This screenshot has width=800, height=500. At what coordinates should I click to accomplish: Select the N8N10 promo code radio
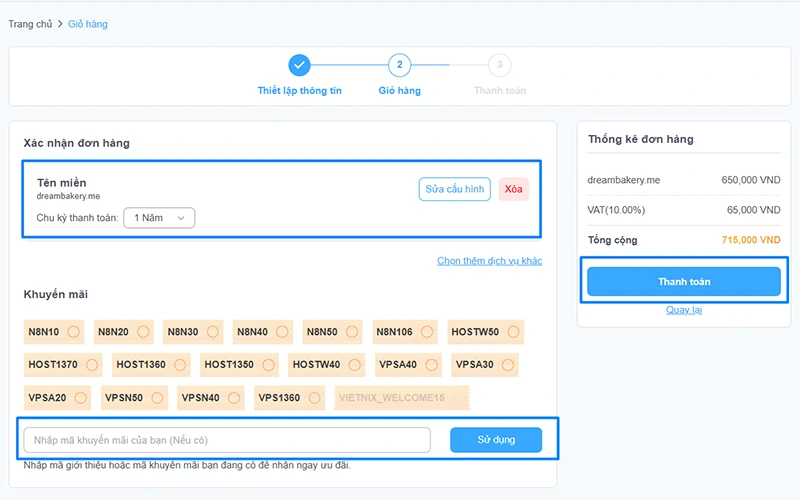[x=74, y=332]
